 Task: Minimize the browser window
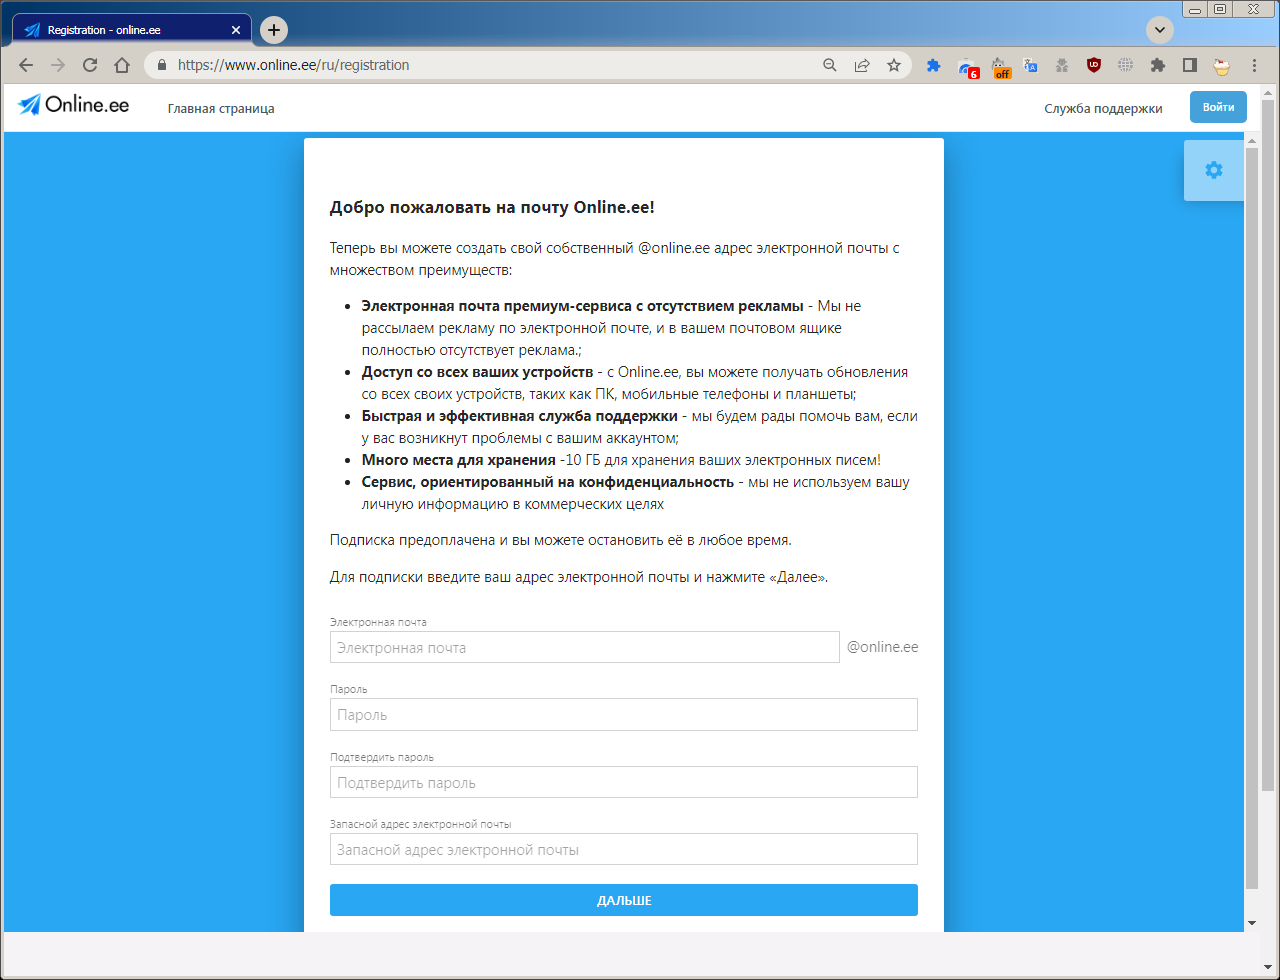point(1195,9)
